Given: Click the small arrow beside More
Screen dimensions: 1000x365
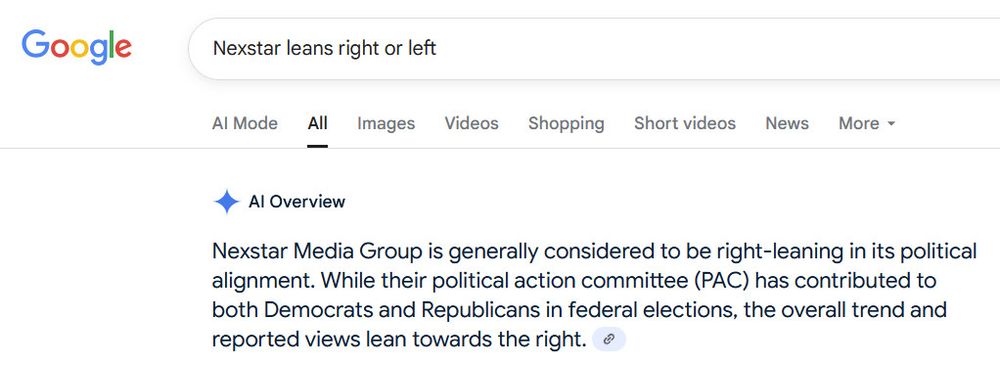Looking at the screenshot, I should [891, 124].
